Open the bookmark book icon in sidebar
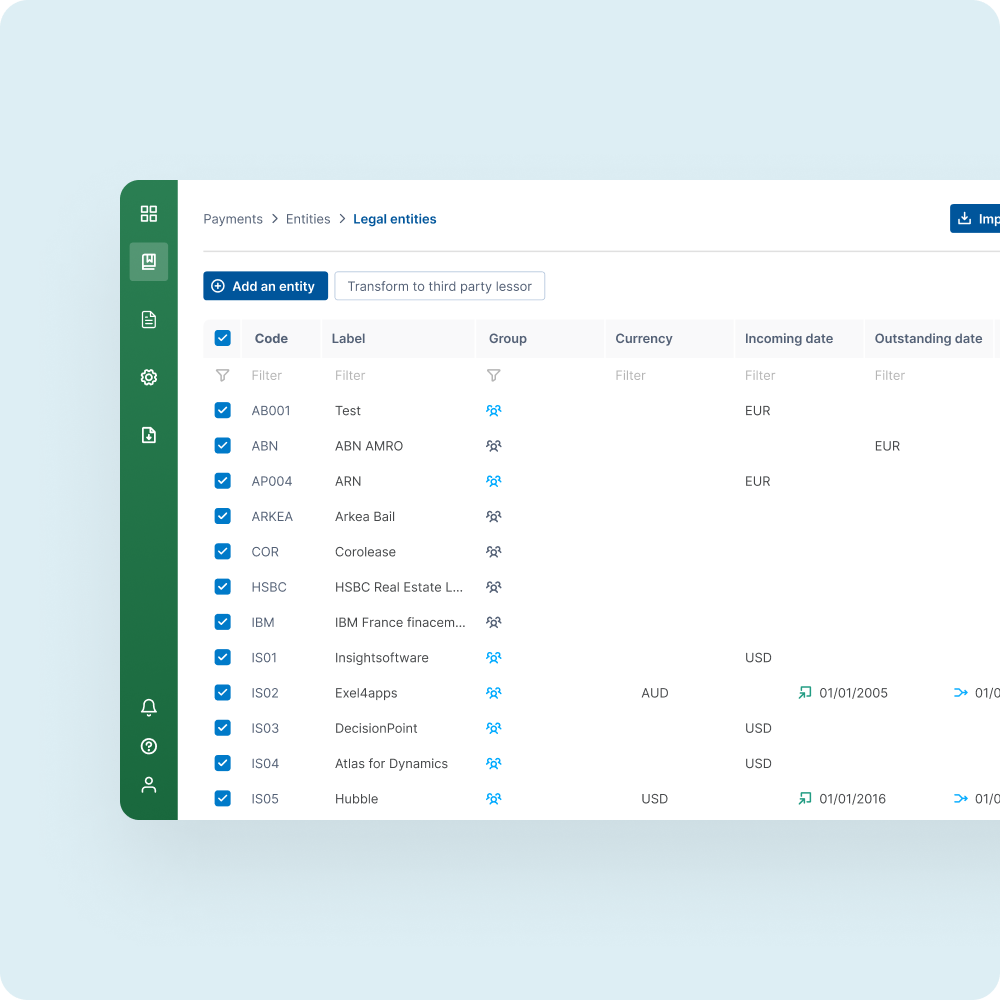Screen dimensions: 1000x1000 (149, 261)
